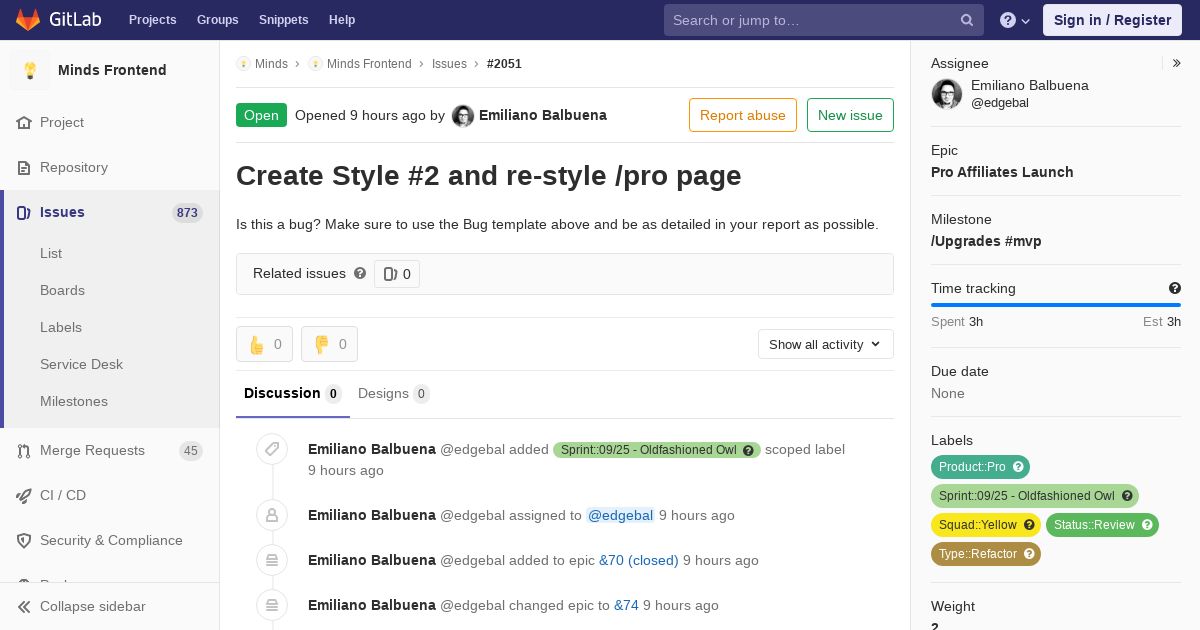Image resolution: width=1200 pixels, height=630 pixels.
Task: Click the Report abuse button
Action: point(743,115)
